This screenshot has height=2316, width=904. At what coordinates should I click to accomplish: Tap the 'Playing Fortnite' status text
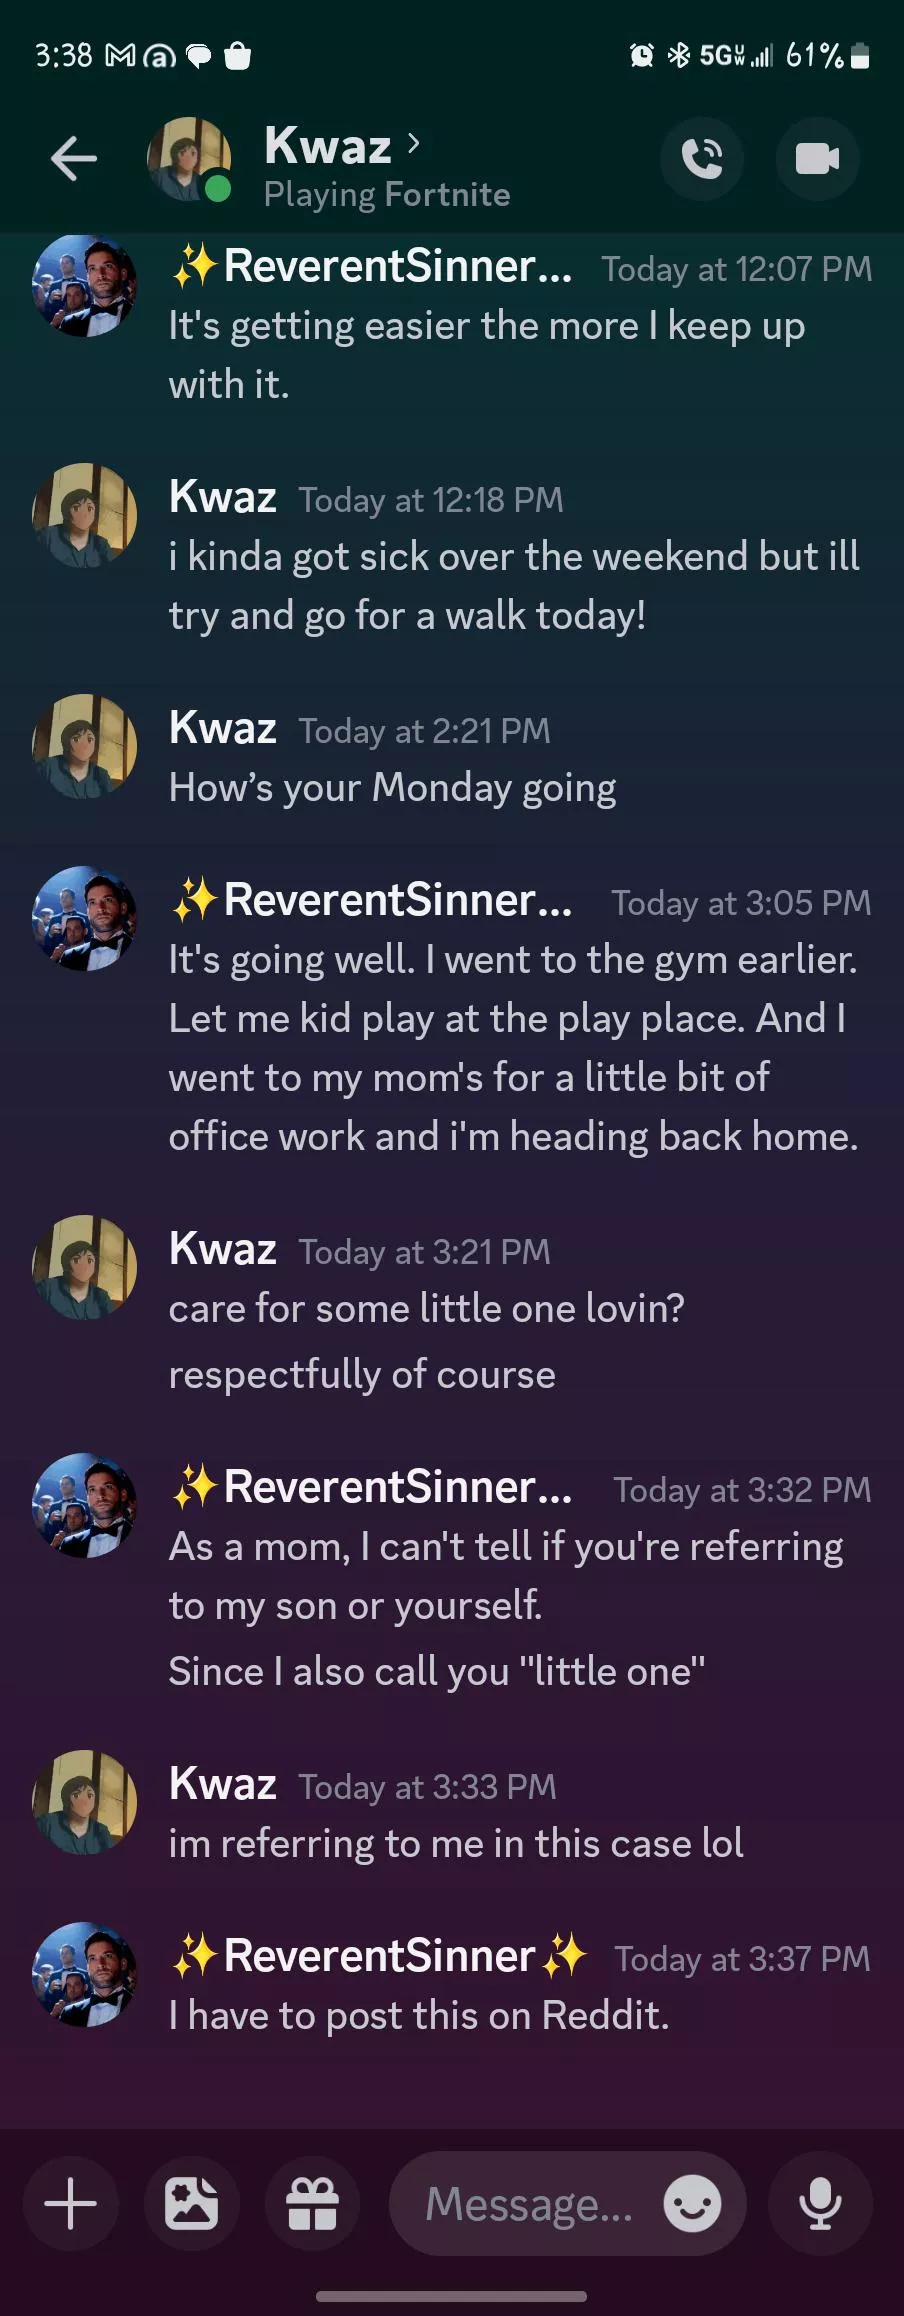click(387, 194)
